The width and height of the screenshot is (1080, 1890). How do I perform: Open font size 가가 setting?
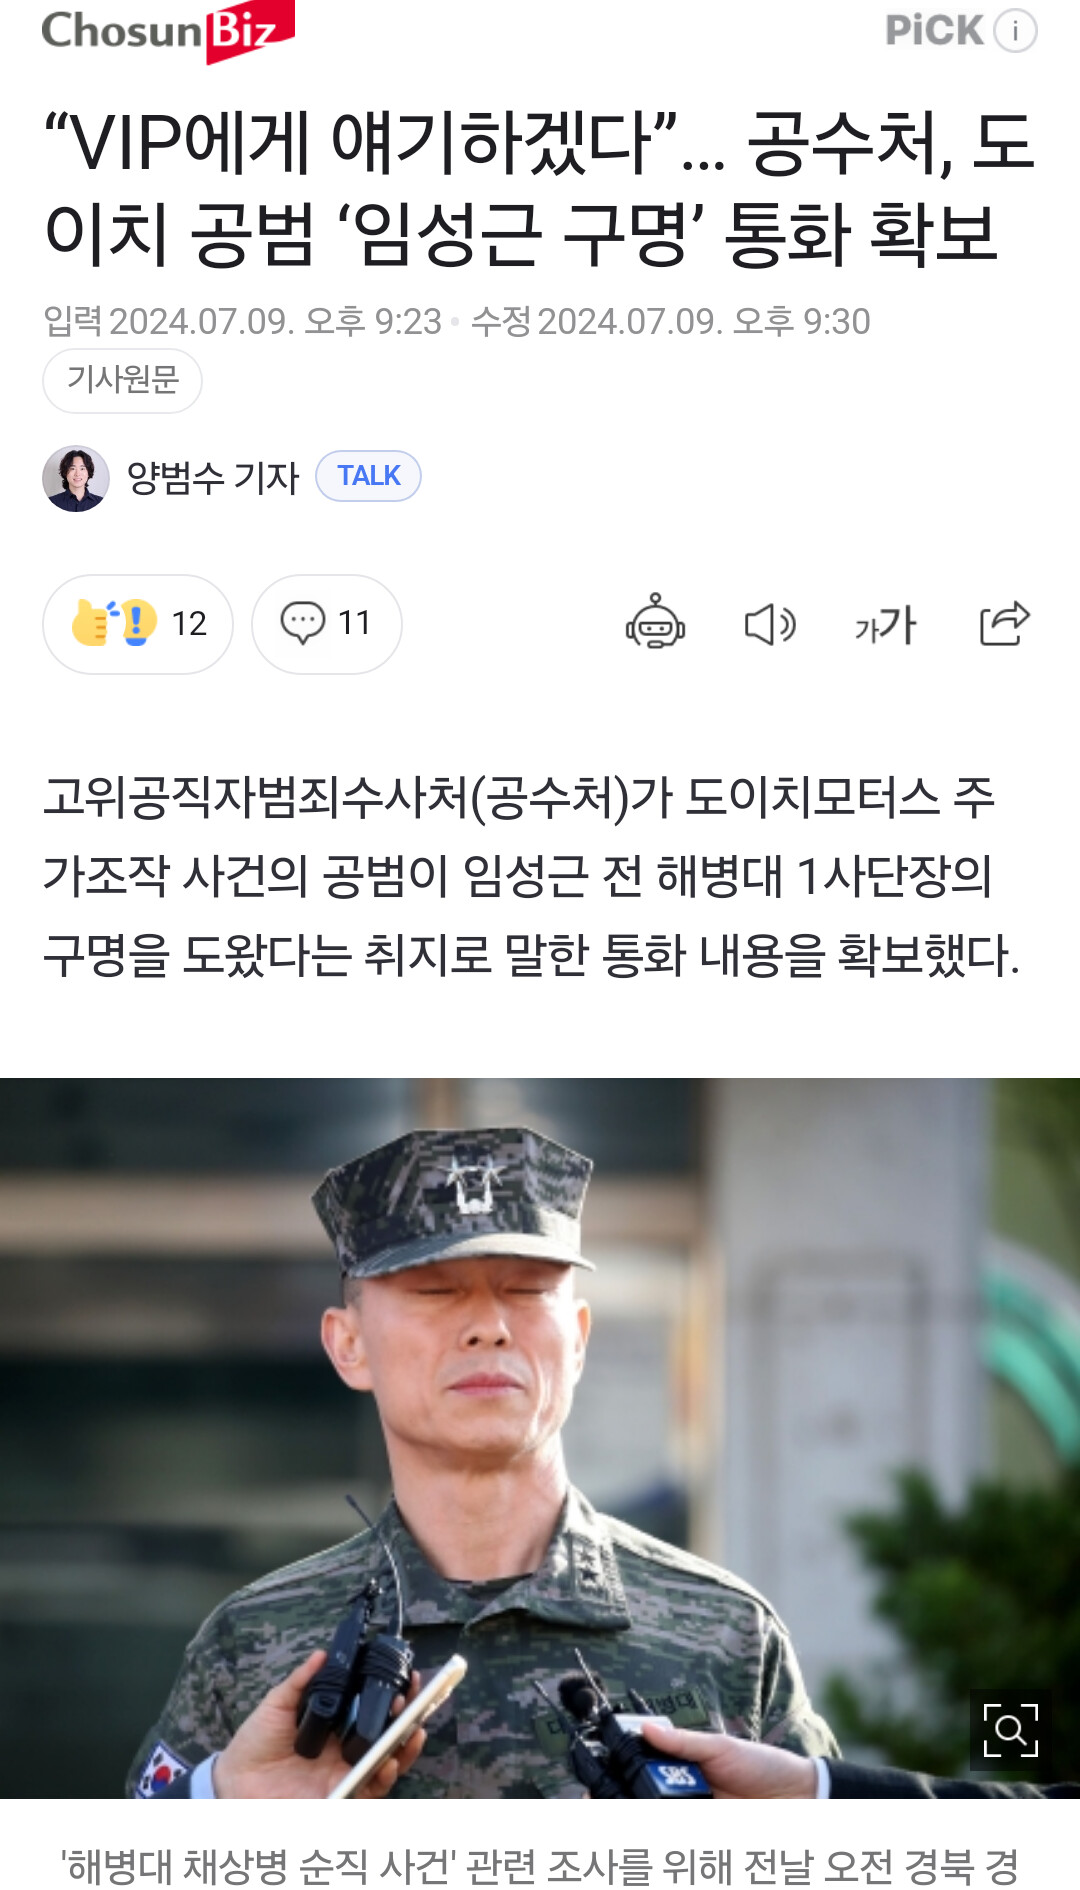[885, 624]
